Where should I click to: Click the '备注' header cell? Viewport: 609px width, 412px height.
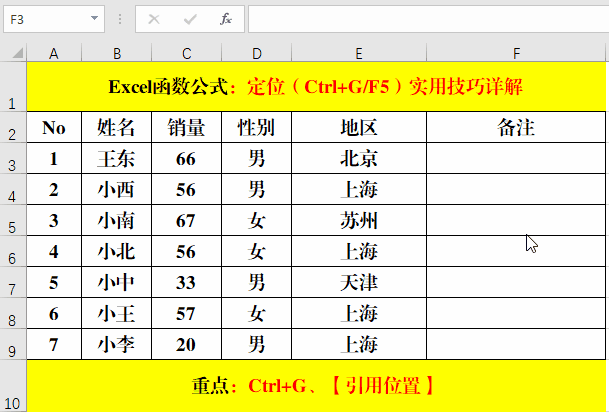click(x=516, y=127)
